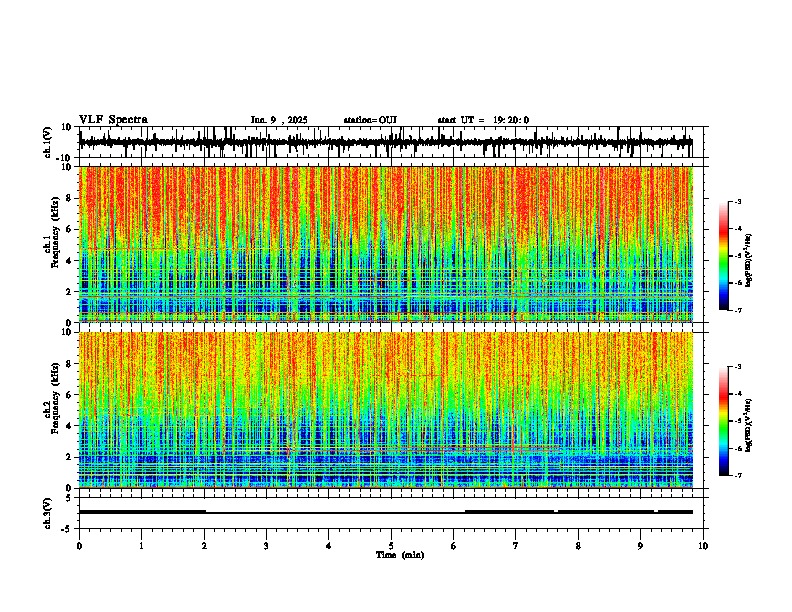This screenshot has height=612, width=792.
Task: Click time axis tick label '3'
Action: (x=266, y=546)
